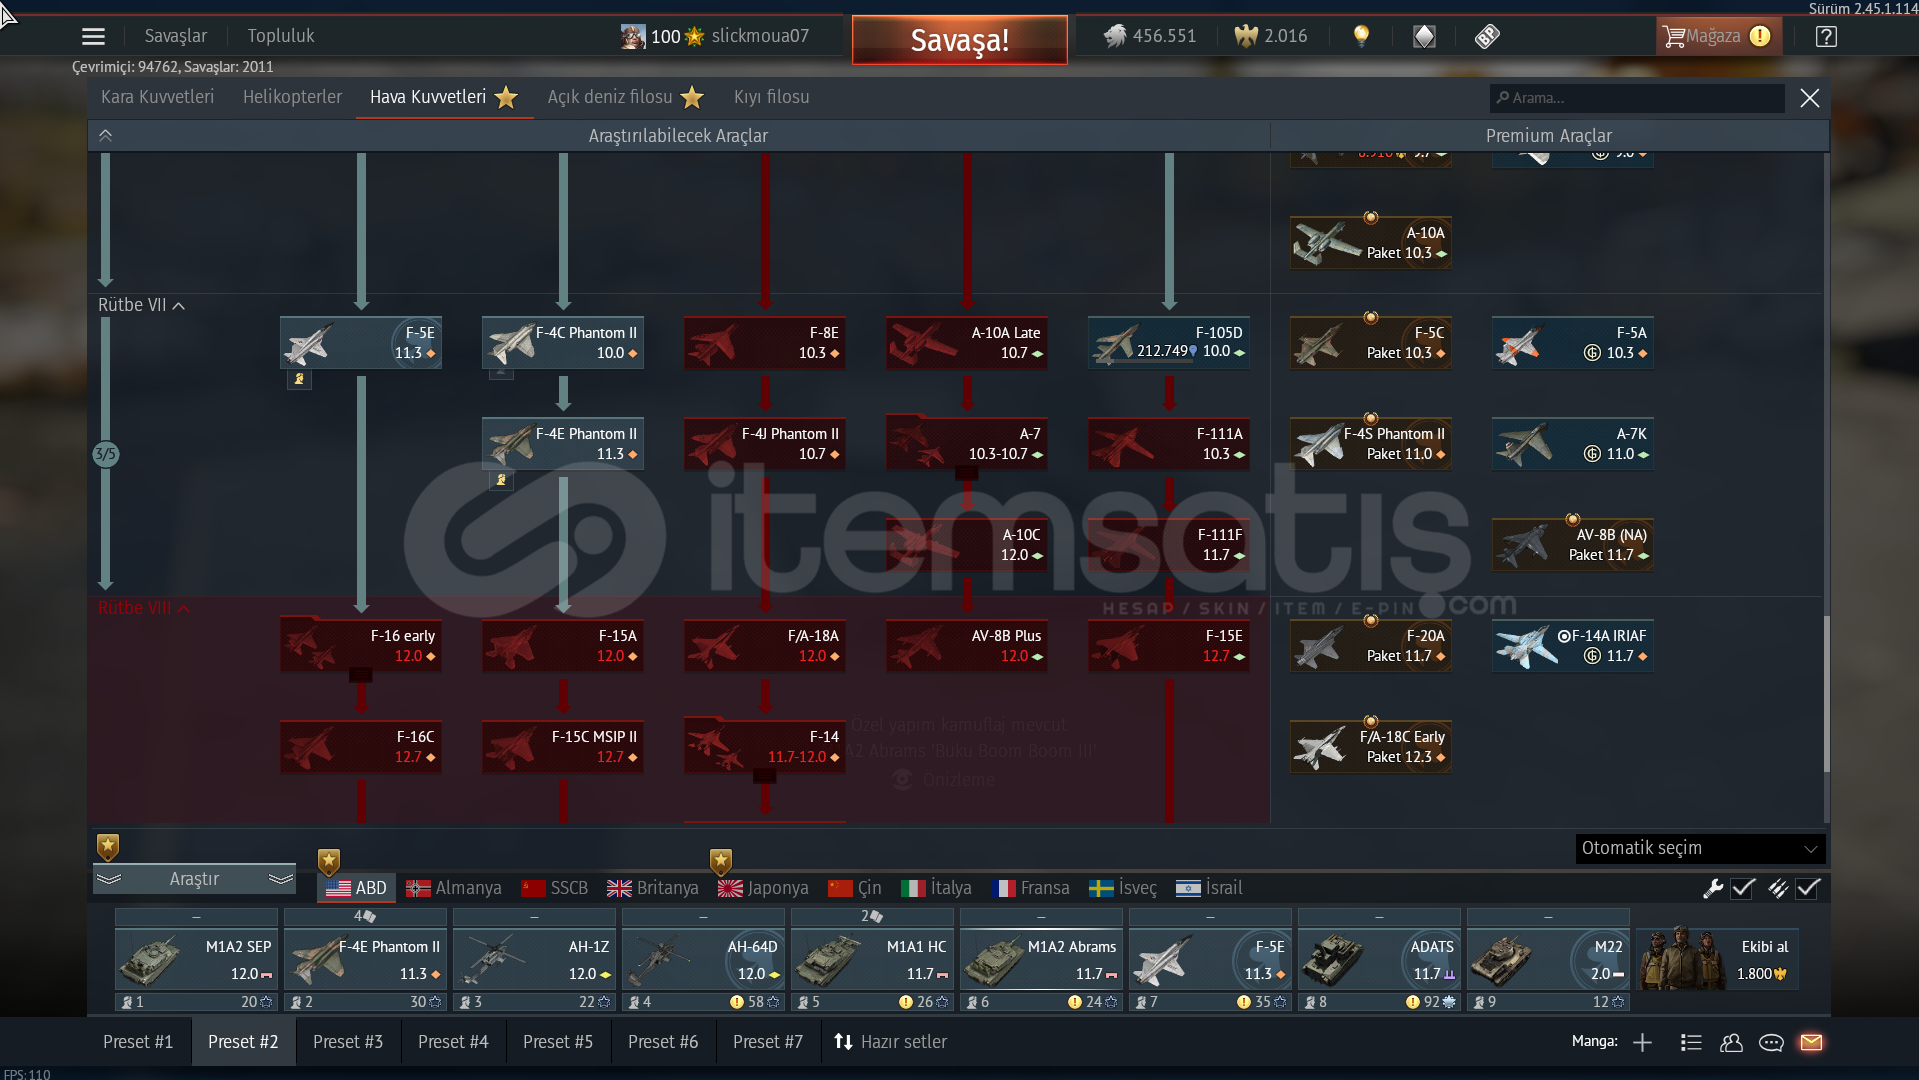This screenshot has width=1919, height=1080.
Task: Select the F-105D aircraft tile
Action: pos(1169,343)
